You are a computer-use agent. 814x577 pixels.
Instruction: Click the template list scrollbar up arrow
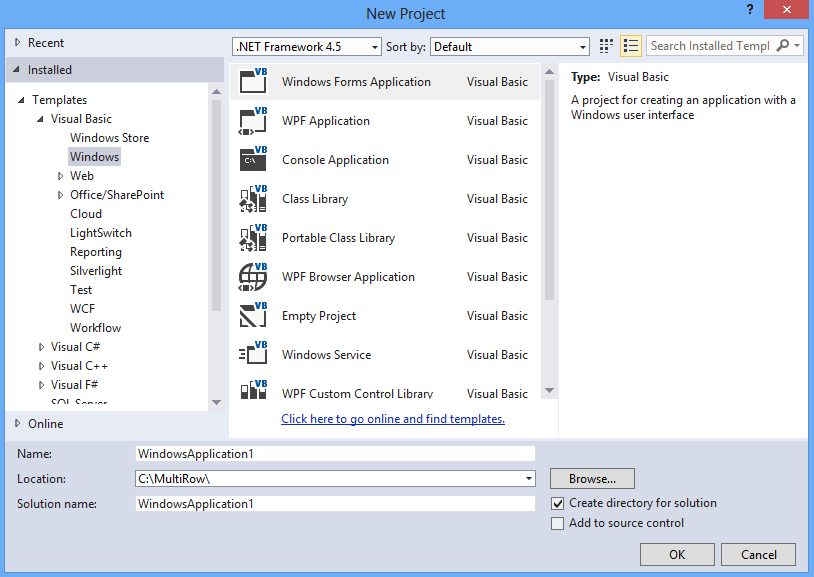(550, 72)
